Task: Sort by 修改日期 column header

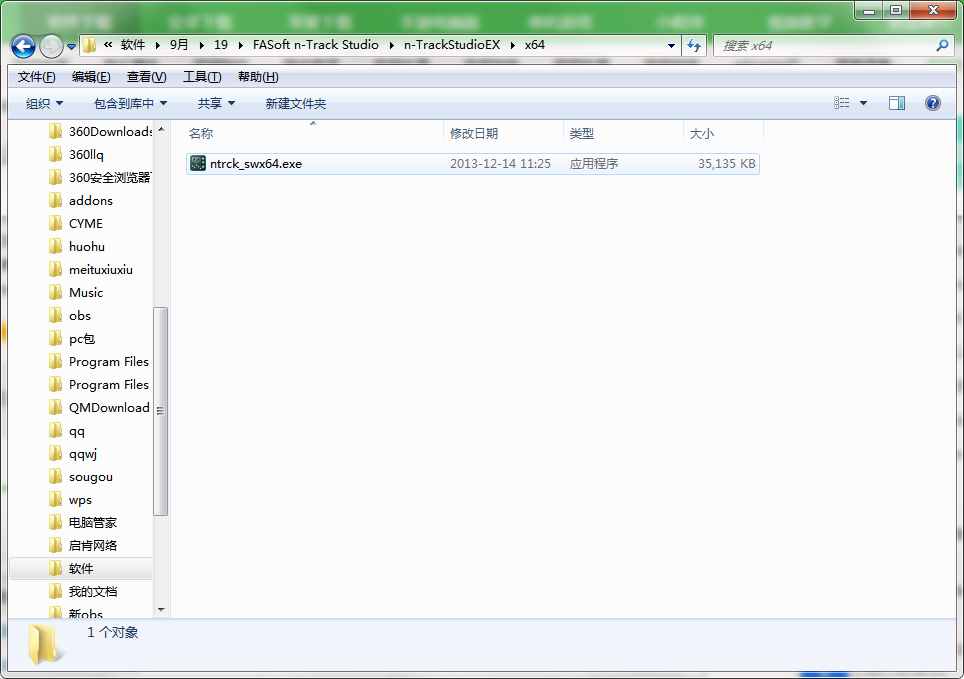Action: tap(503, 133)
